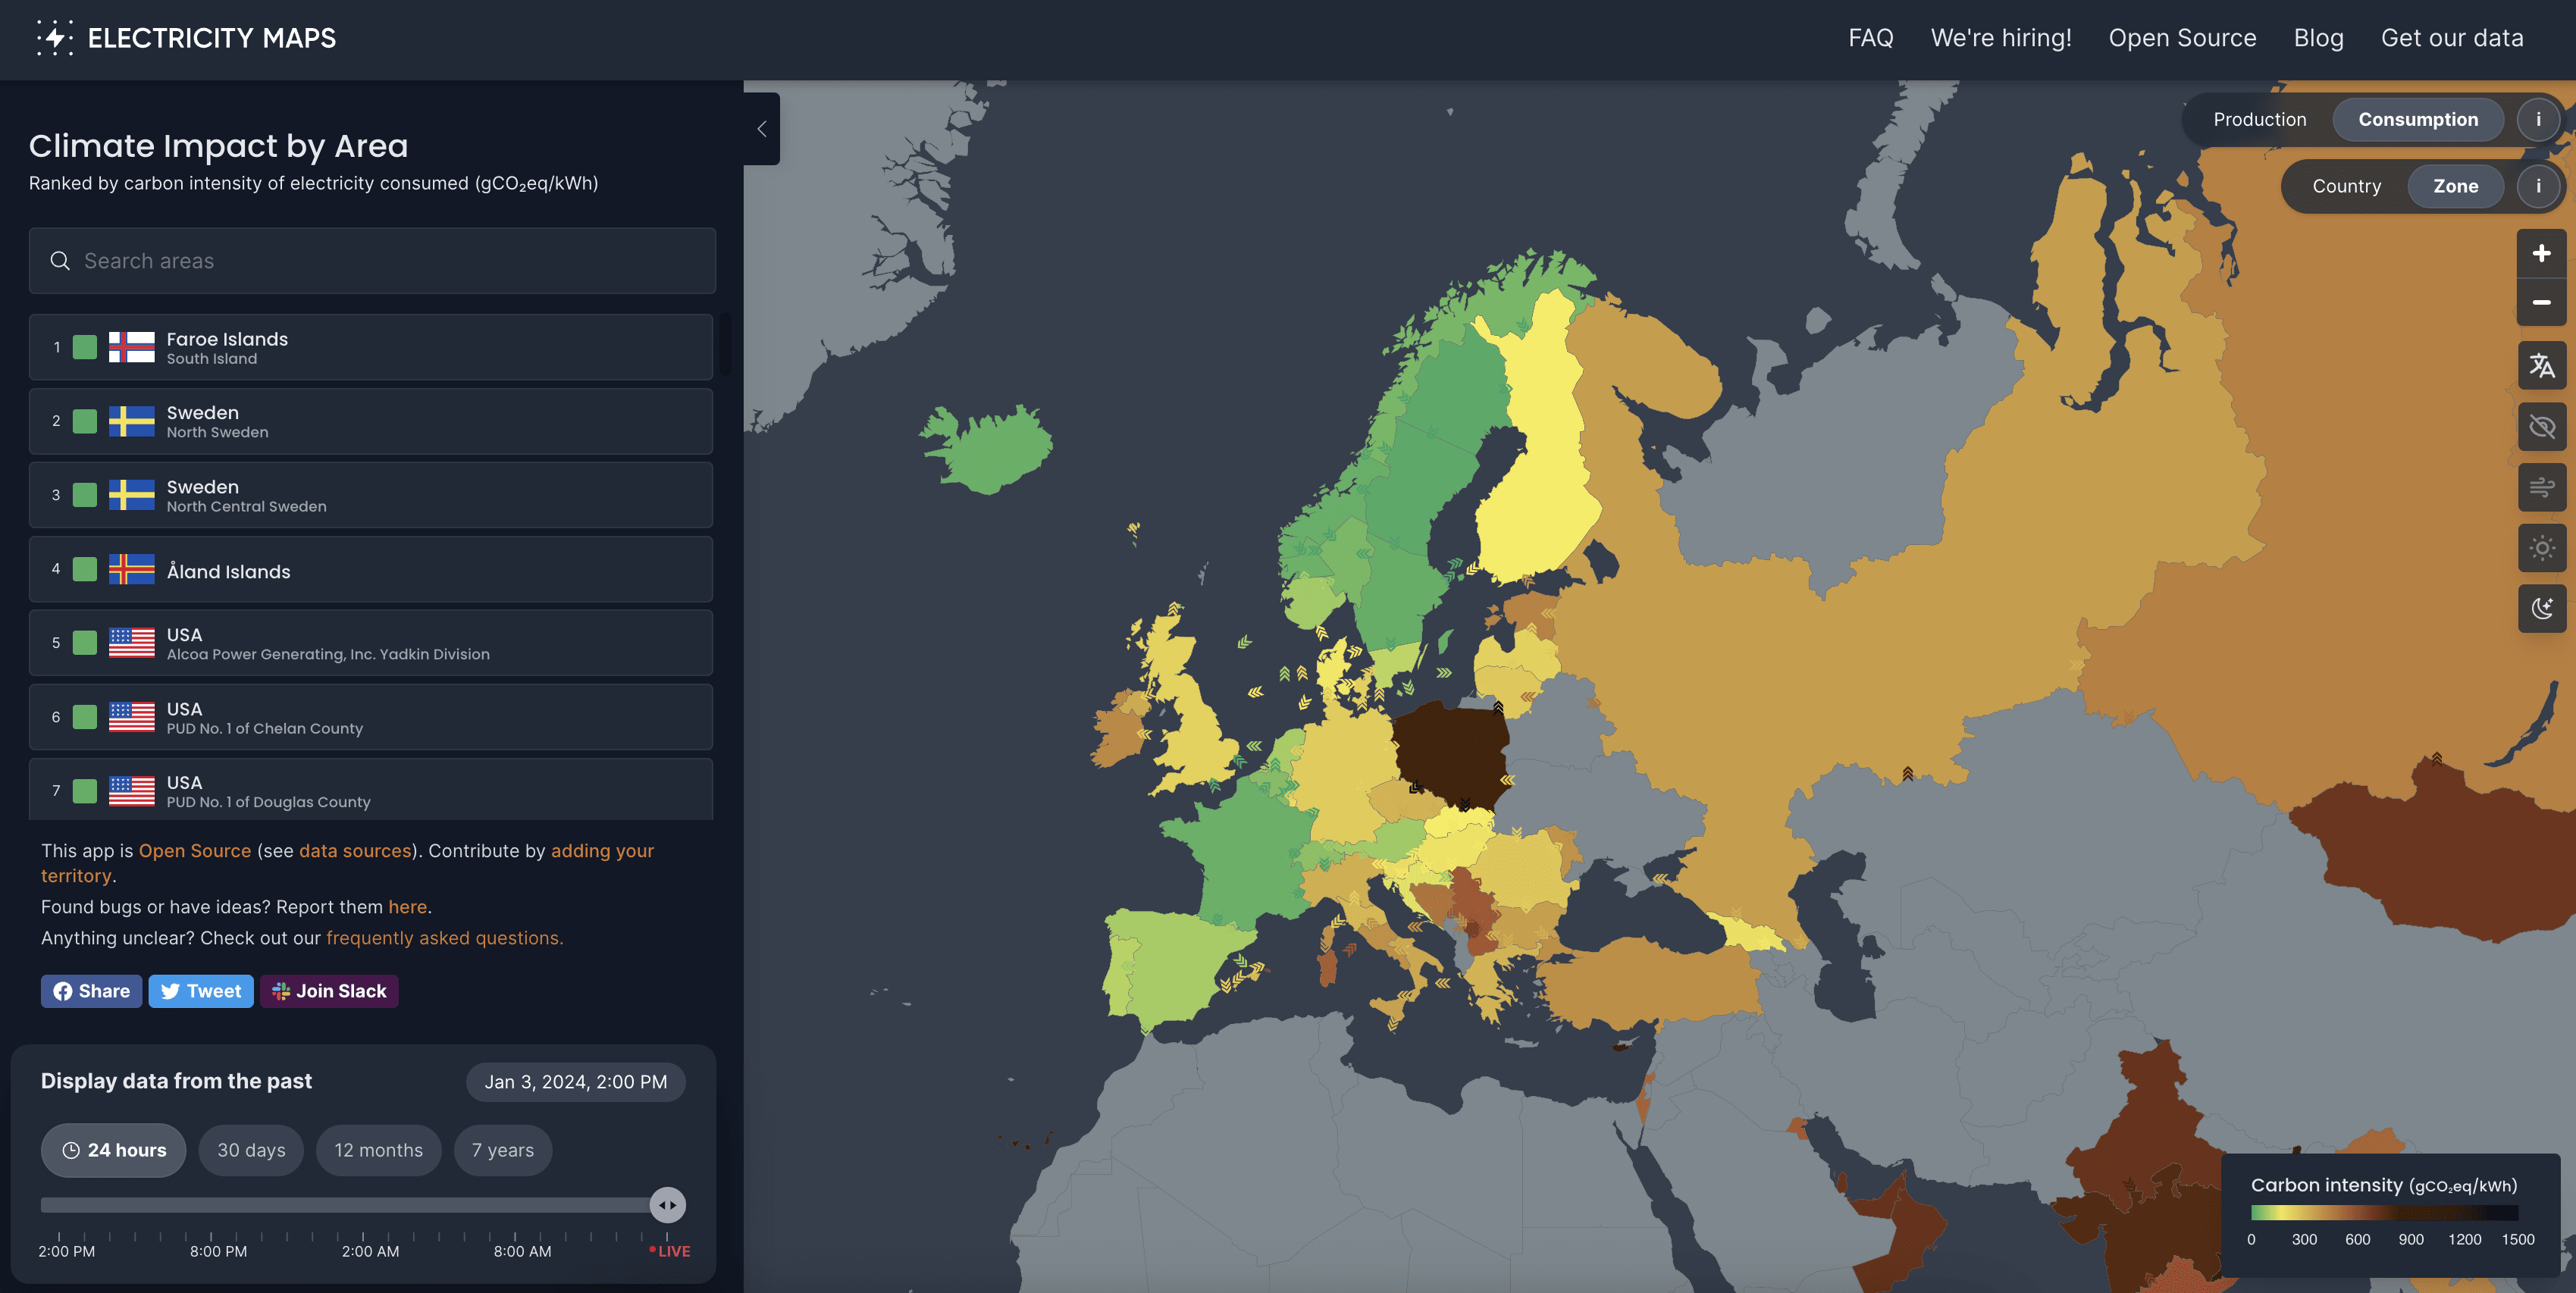The height and width of the screenshot is (1293, 2576).
Task: Open the language selector
Action: tap(2541, 365)
